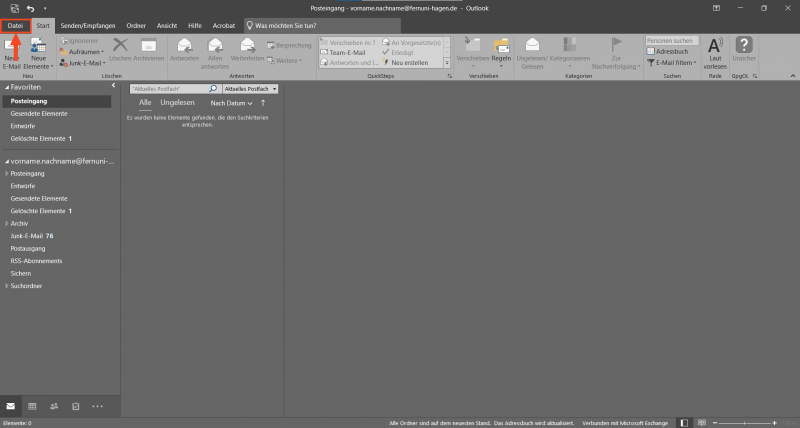Open the Aktuelles Postfach scope dropdown
The height and width of the screenshot is (428, 800).
pos(251,89)
